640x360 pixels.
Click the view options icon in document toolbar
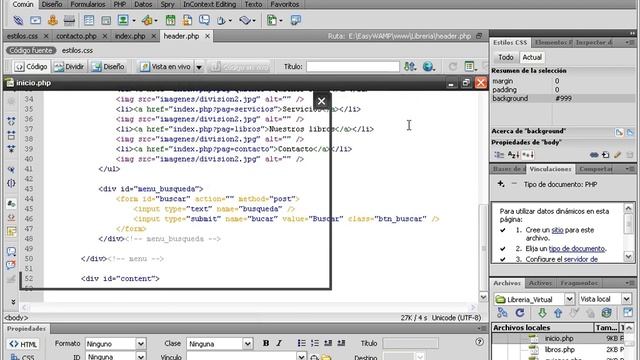(x=469, y=66)
